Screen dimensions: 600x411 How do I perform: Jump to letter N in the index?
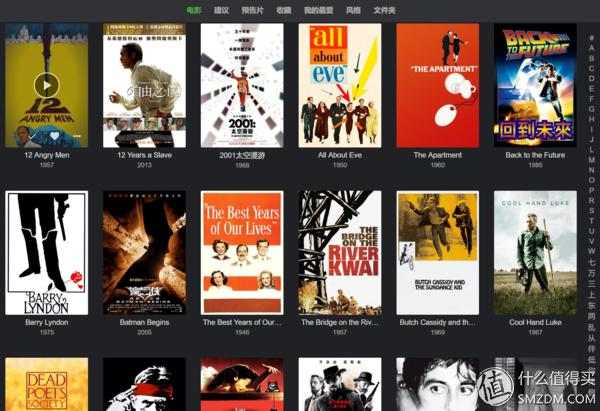point(592,170)
